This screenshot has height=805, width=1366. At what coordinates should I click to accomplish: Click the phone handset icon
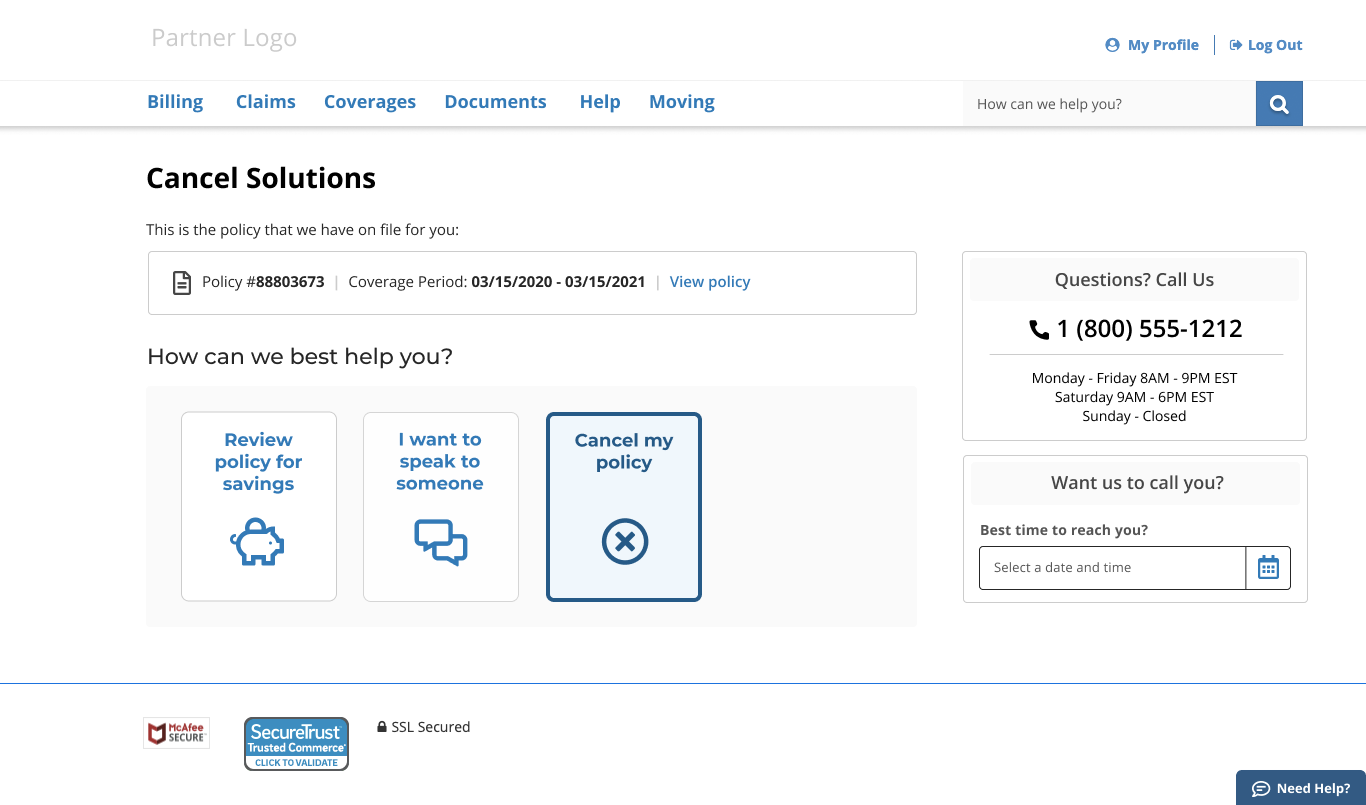(x=1039, y=329)
